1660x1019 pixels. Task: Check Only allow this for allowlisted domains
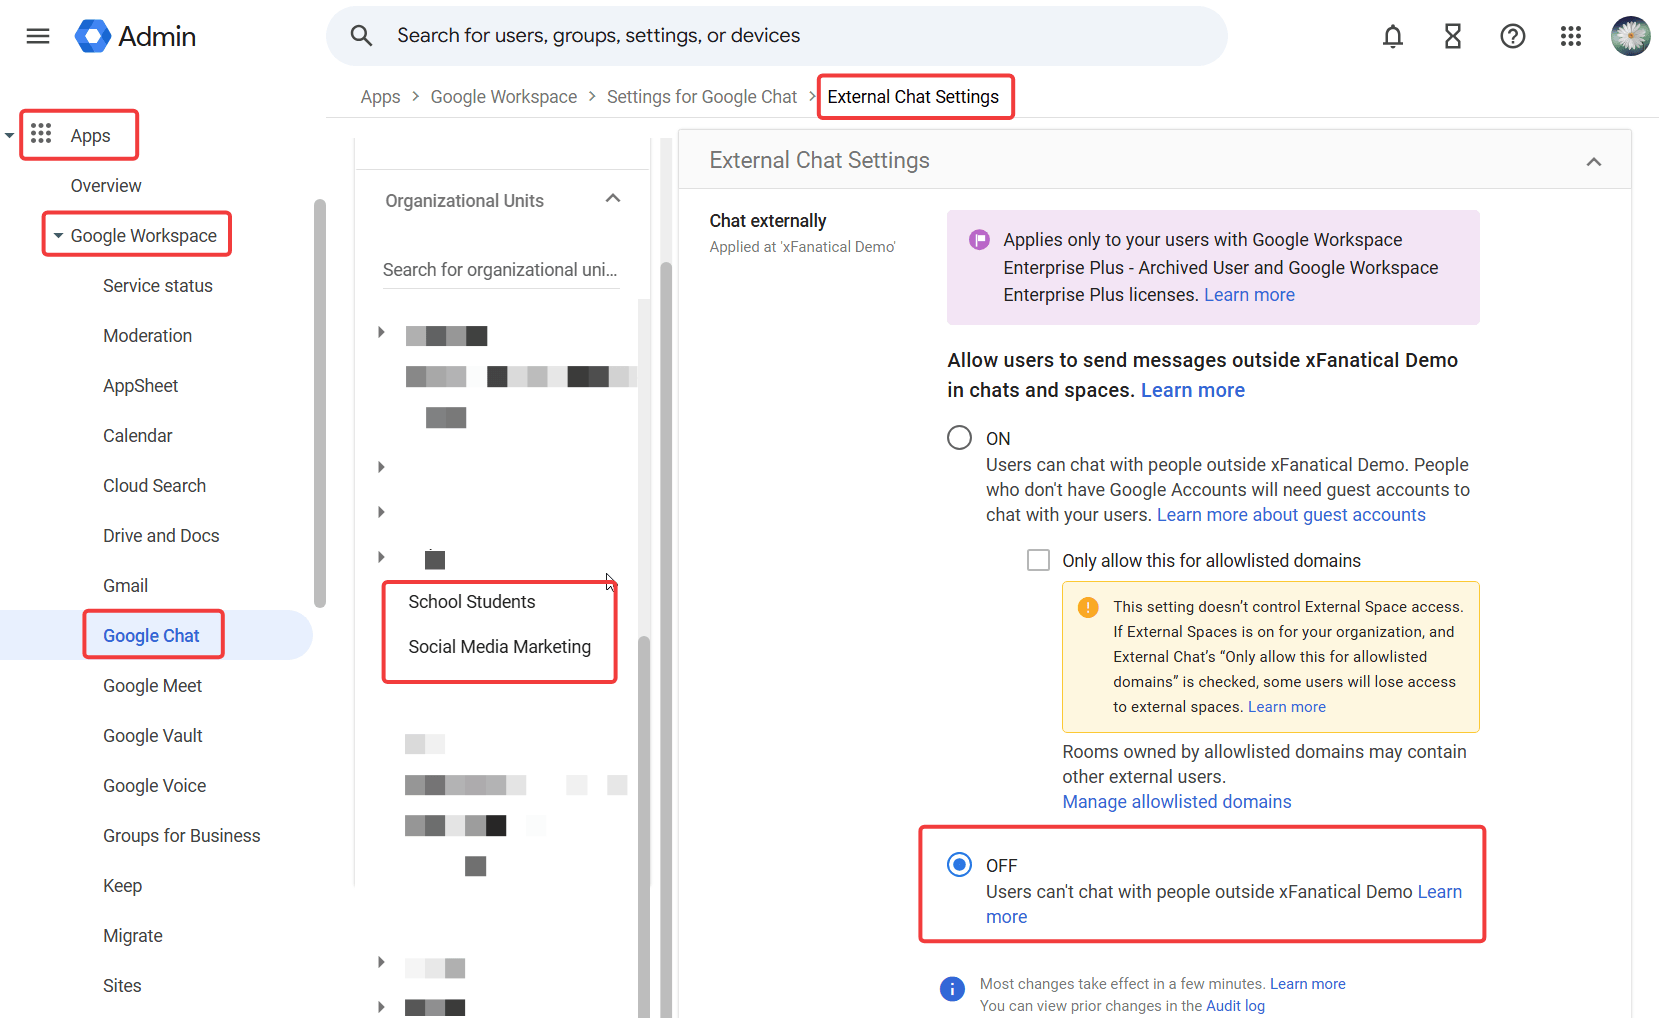pyautogui.click(x=1038, y=560)
